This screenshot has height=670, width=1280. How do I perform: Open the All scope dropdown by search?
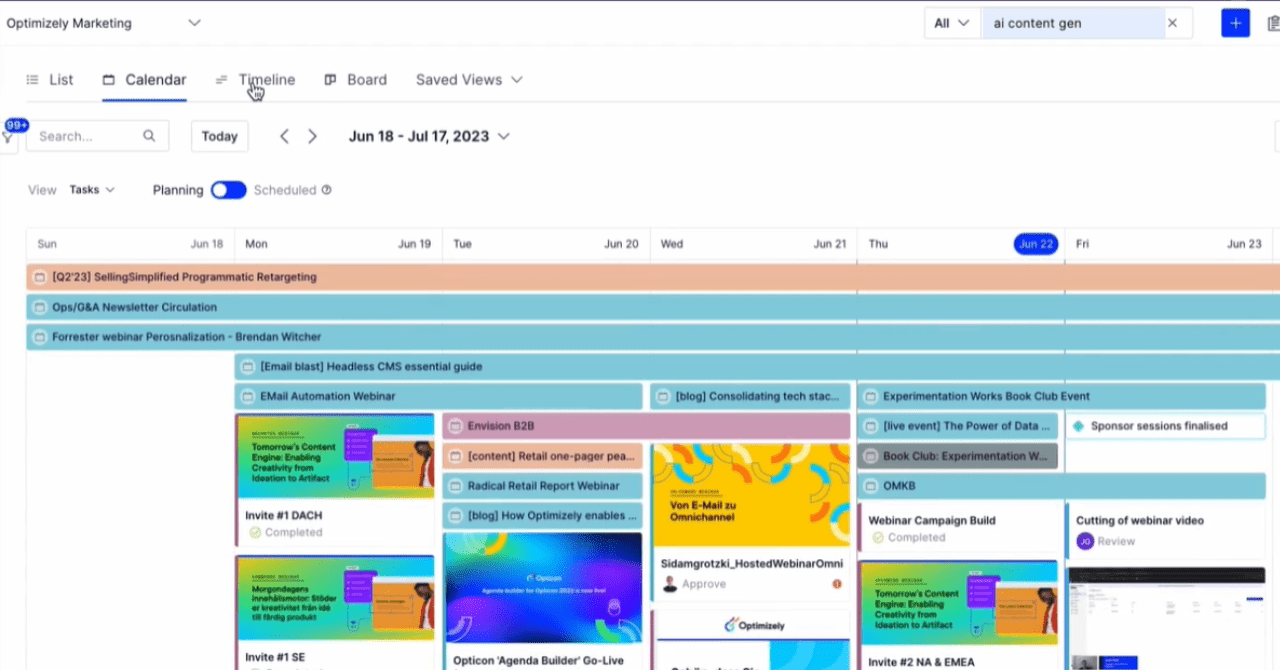951,23
